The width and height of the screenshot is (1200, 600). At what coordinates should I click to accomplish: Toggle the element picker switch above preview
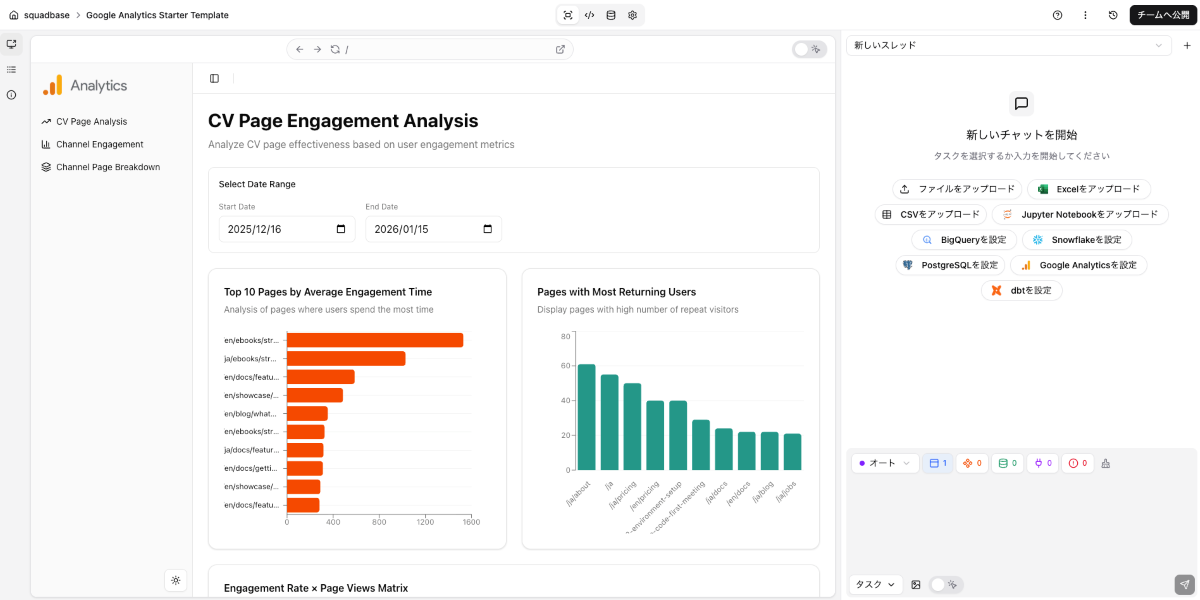coord(809,49)
